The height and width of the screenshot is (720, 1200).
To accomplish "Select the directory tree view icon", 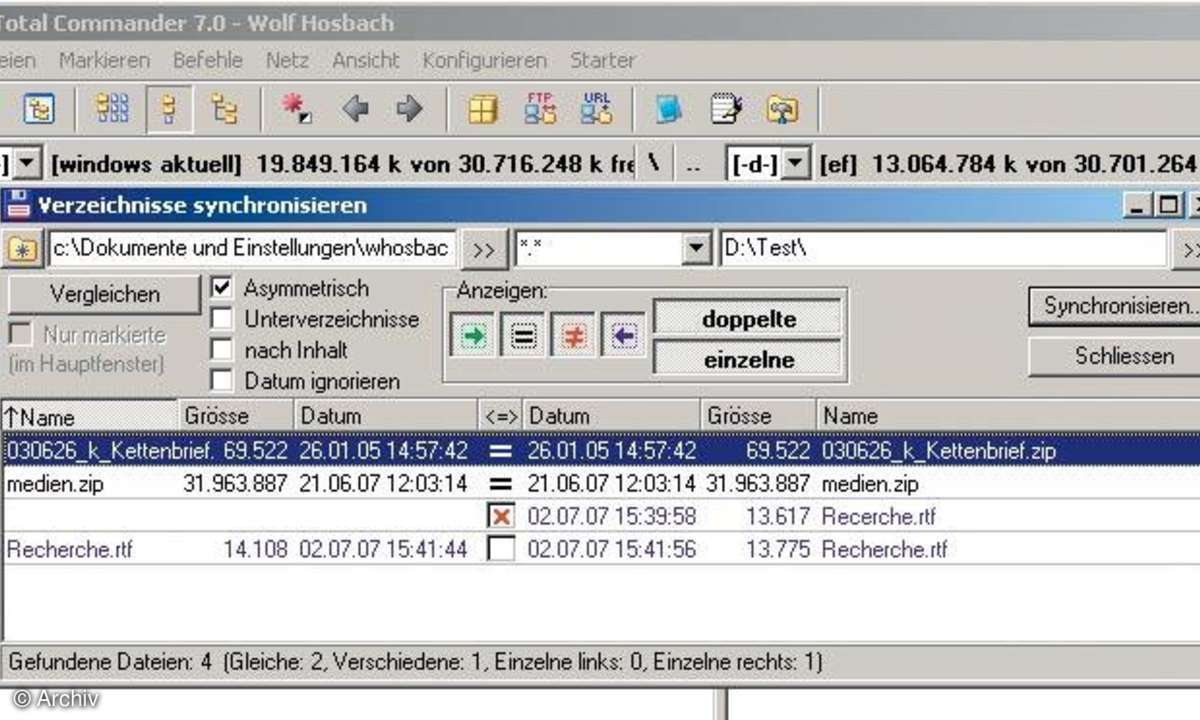I will [224, 109].
